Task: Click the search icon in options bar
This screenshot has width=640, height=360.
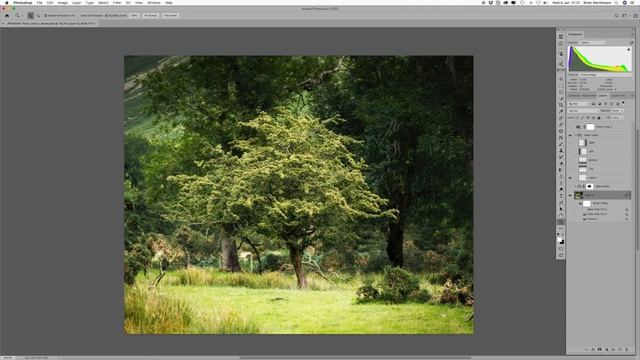Action: (x=617, y=16)
